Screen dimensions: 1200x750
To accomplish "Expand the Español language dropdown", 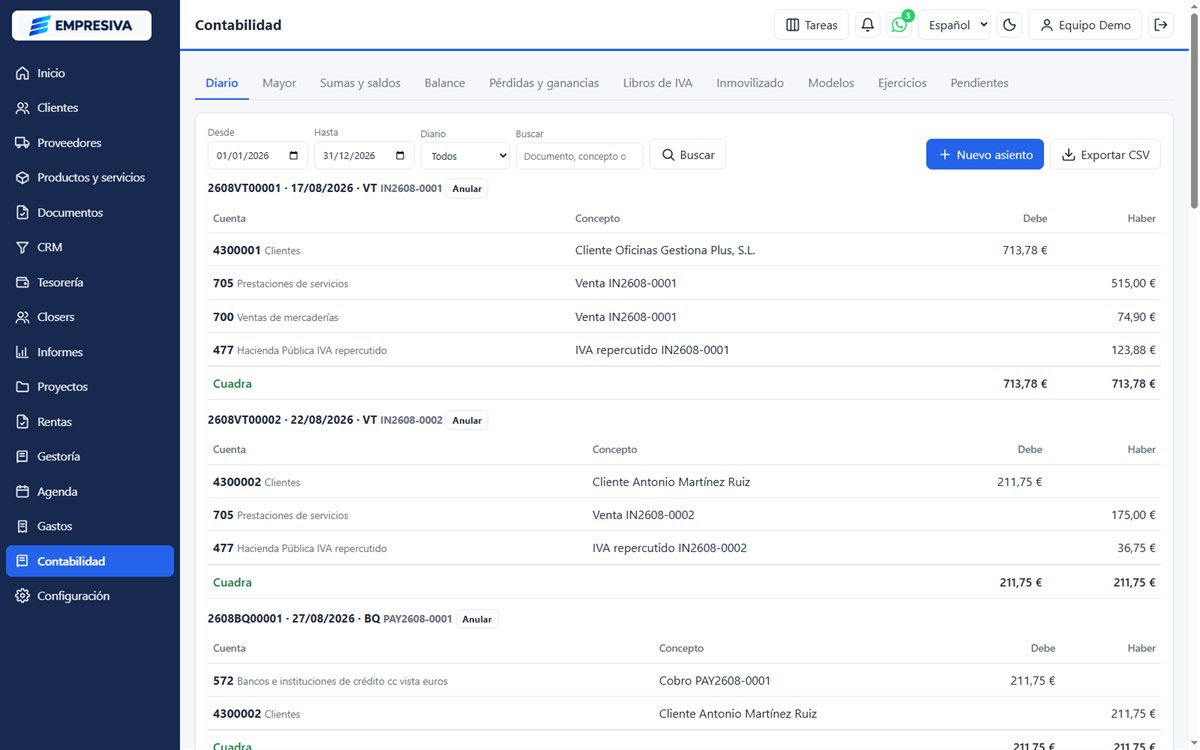I will [954, 25].
